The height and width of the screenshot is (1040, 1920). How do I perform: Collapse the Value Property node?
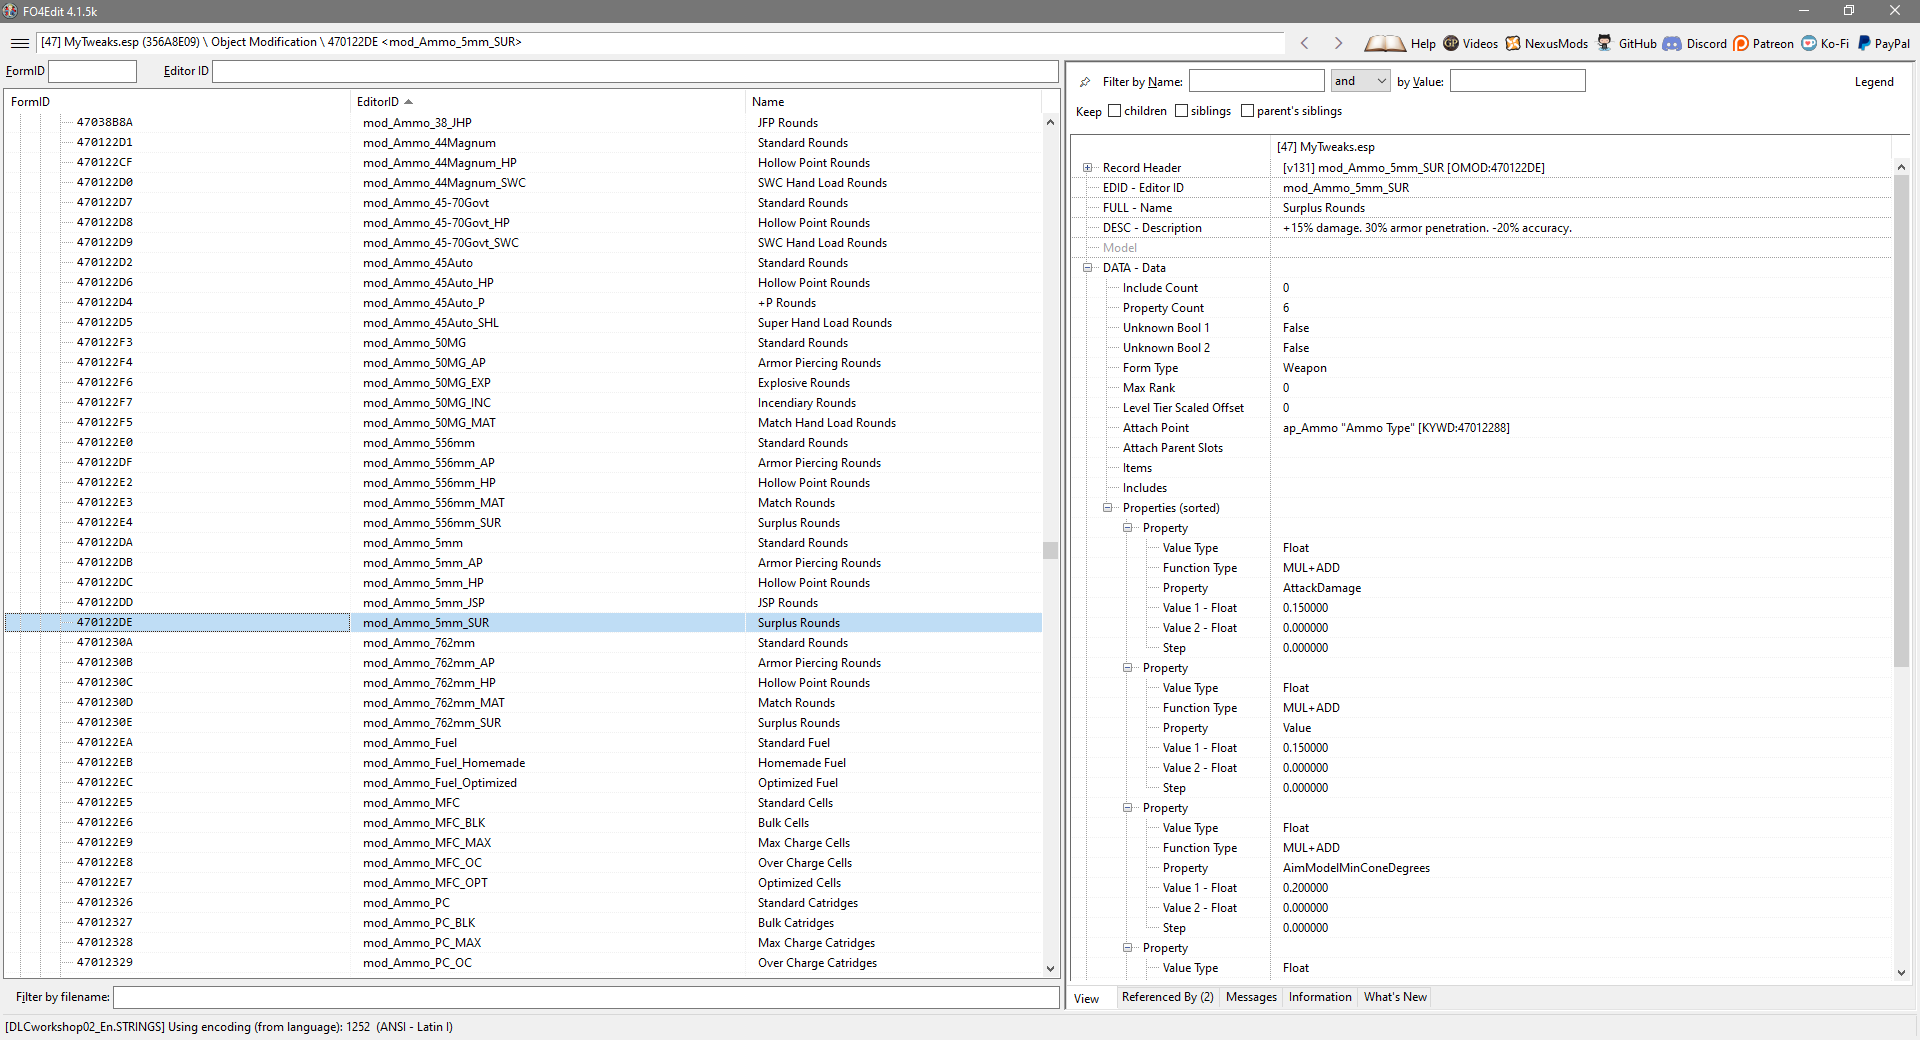point(1128,668)
